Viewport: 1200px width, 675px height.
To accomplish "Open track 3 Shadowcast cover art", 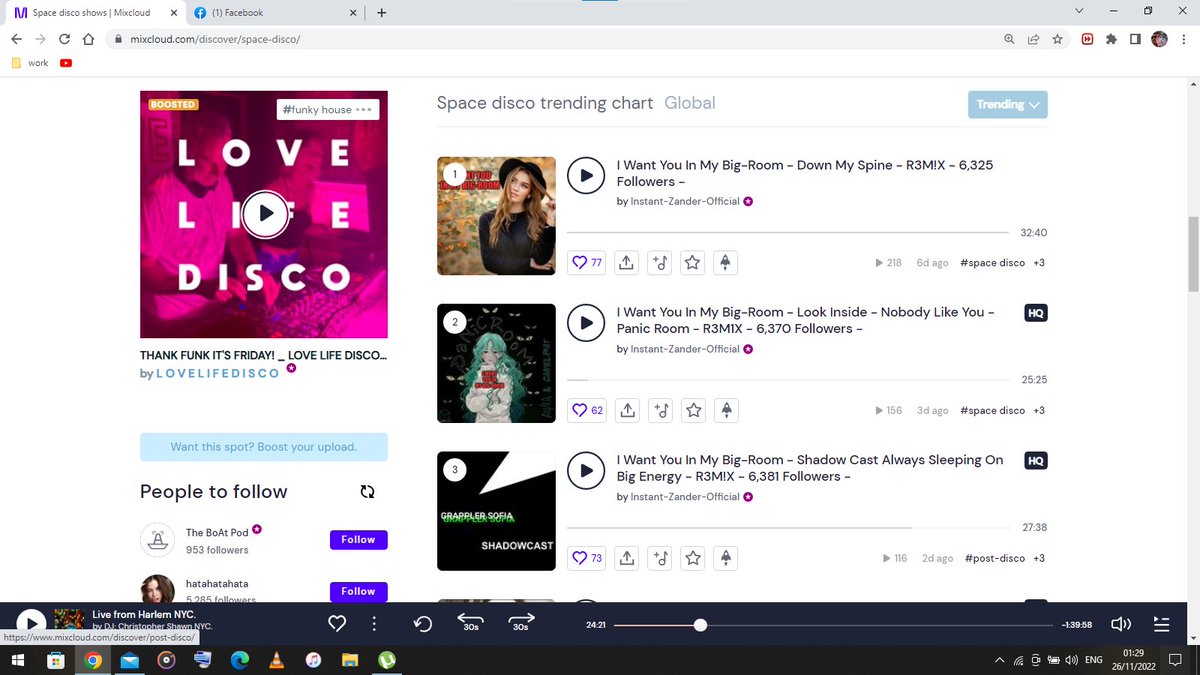I will tap(497, 511).
